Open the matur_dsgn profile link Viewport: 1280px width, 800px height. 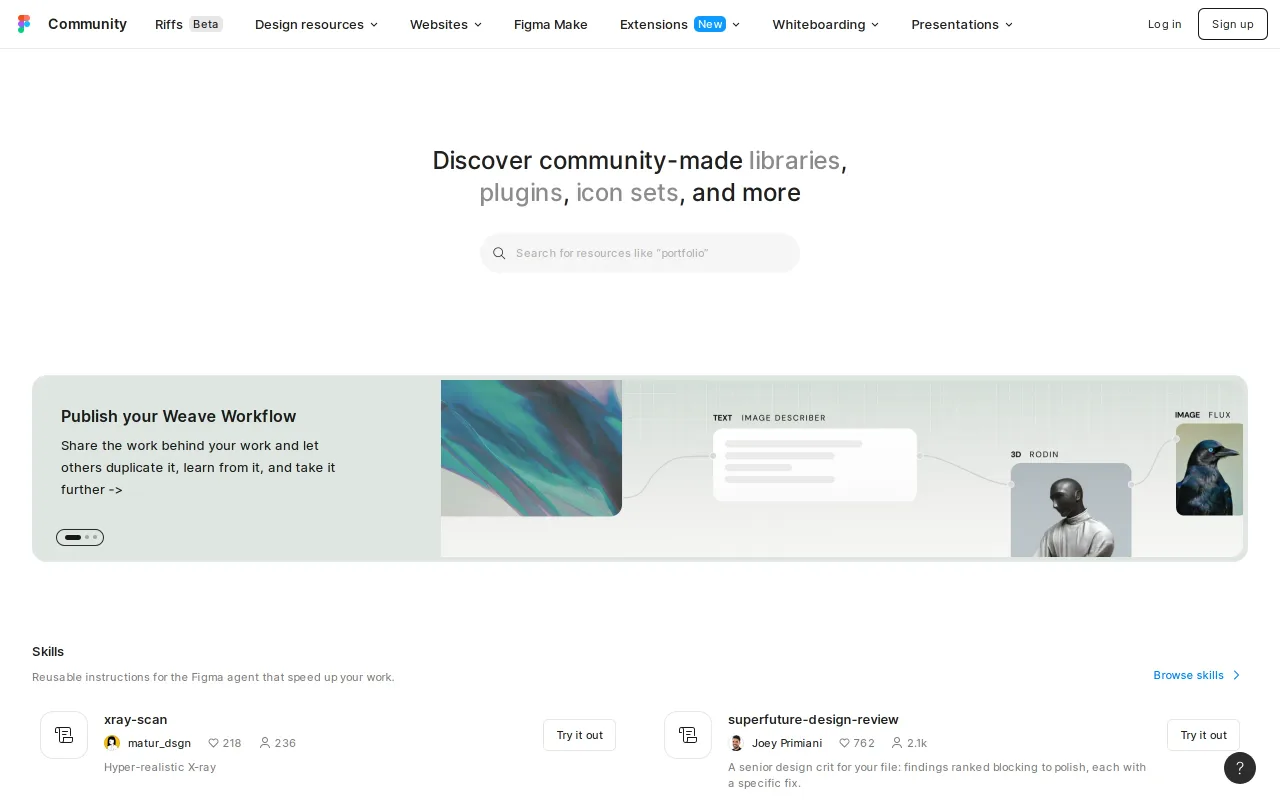(159, 743)
